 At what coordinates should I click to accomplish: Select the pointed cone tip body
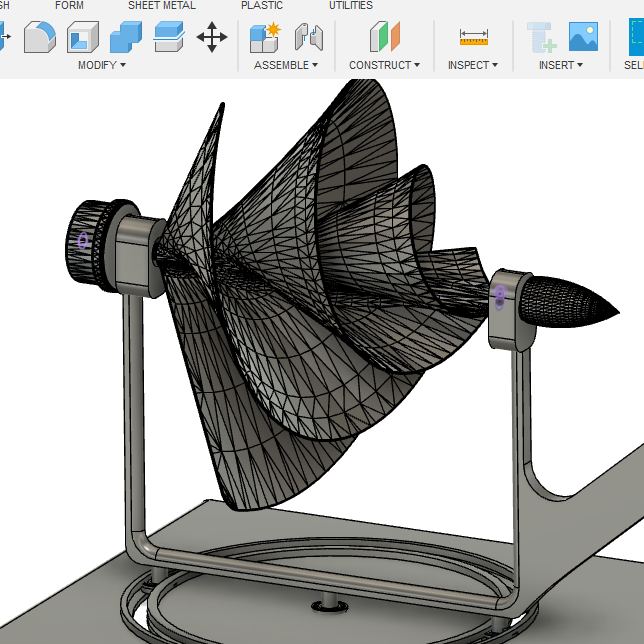point(568,302)
